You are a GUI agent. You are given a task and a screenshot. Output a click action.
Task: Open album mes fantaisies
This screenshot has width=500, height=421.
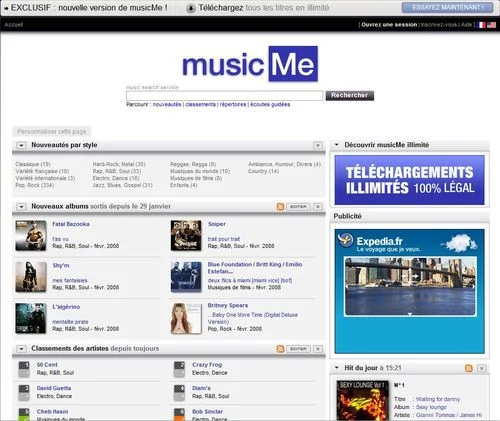pyautogui.click(x=70, y=280)
